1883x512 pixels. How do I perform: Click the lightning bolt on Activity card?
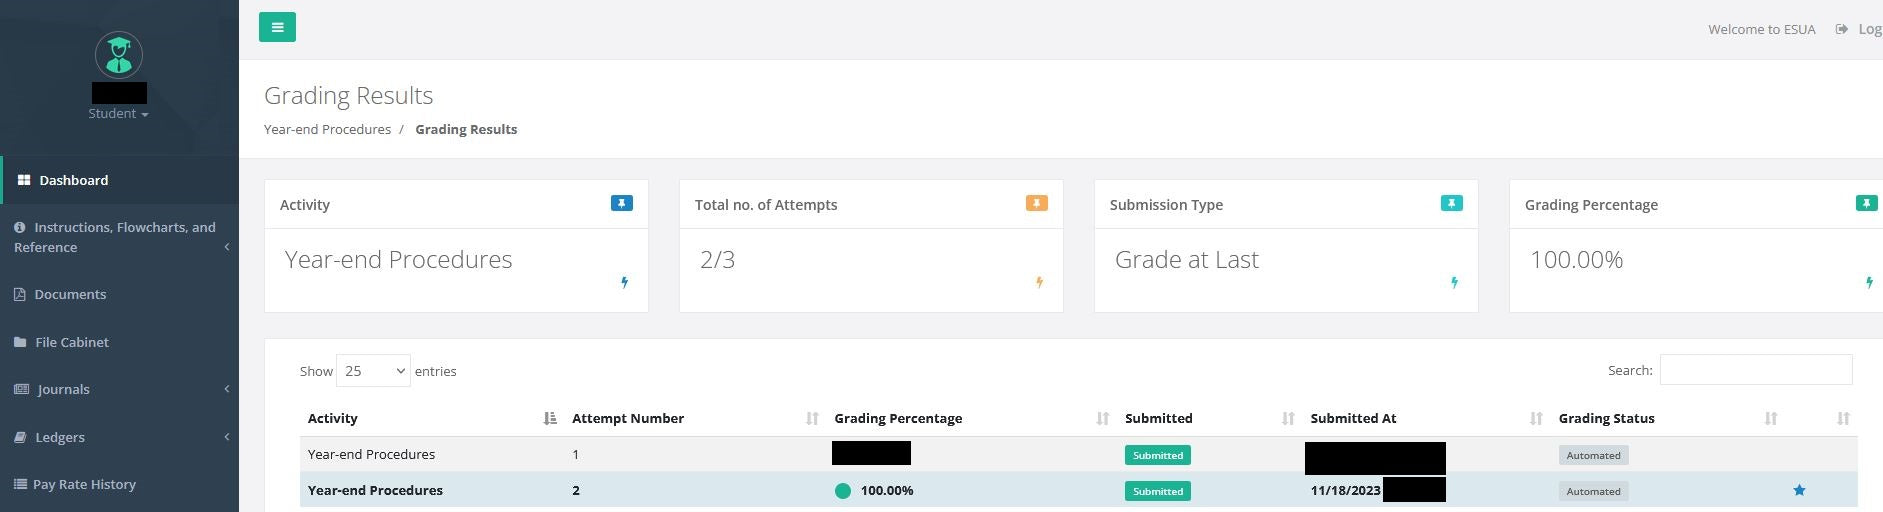point(625,283)
